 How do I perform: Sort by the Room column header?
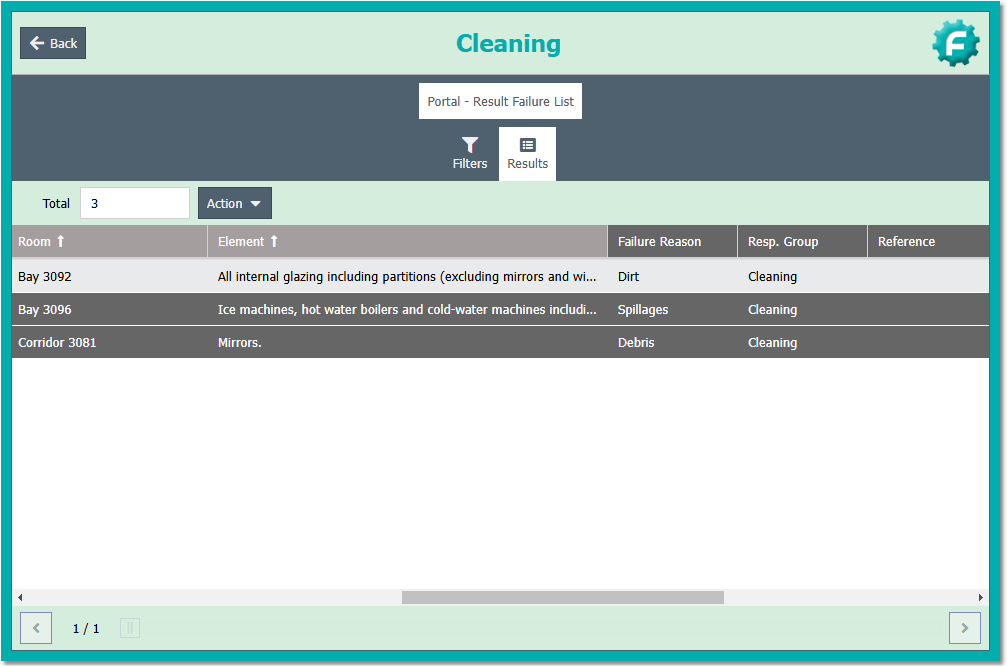click(109, 242)
